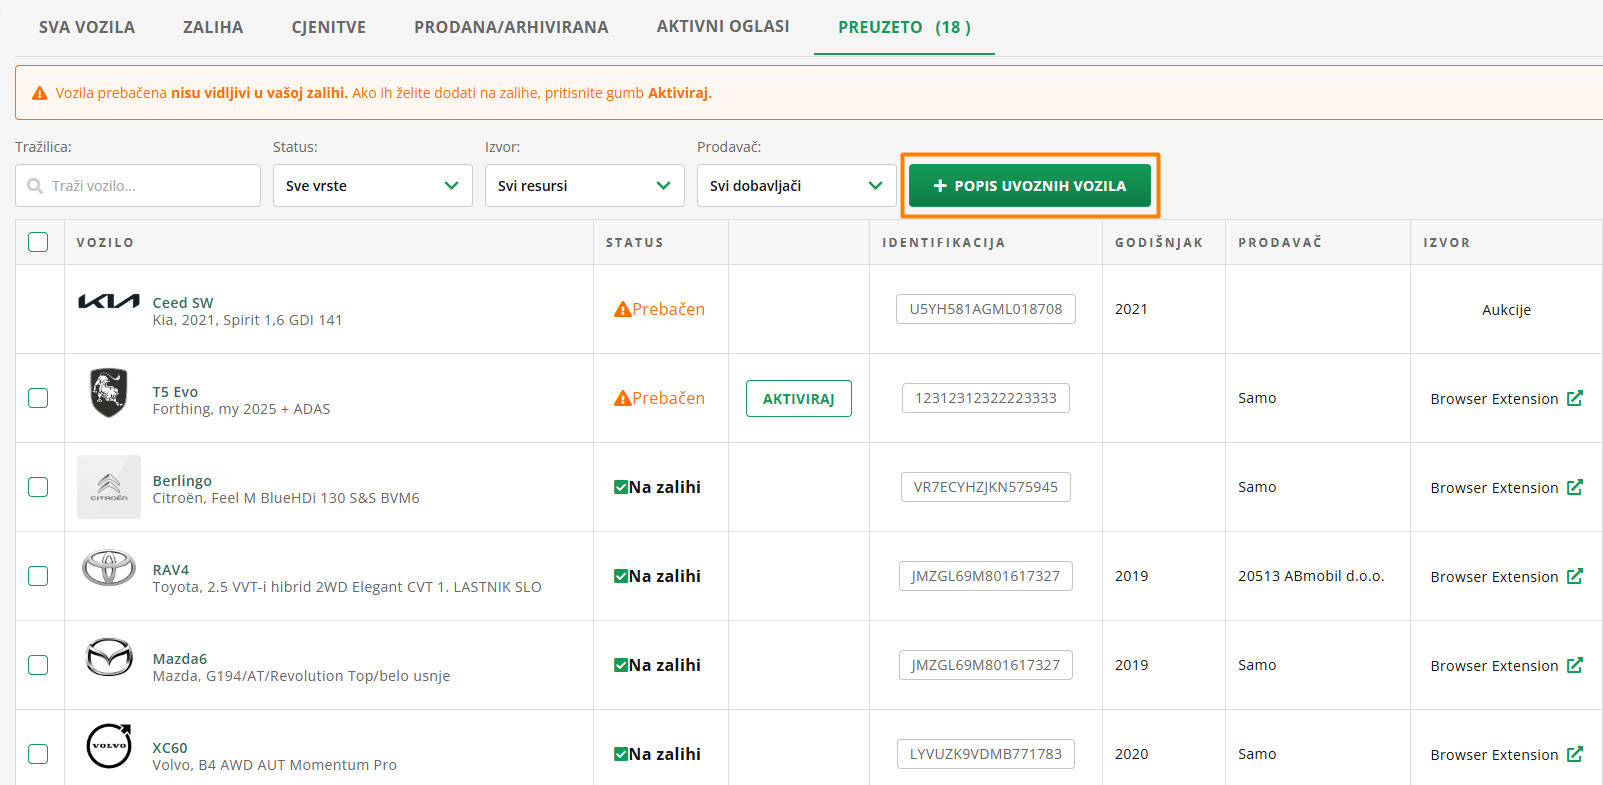The image size is (1603, 785).
Task: Click the Volvo logo of XC60
Action: click(x=109, y=746)
